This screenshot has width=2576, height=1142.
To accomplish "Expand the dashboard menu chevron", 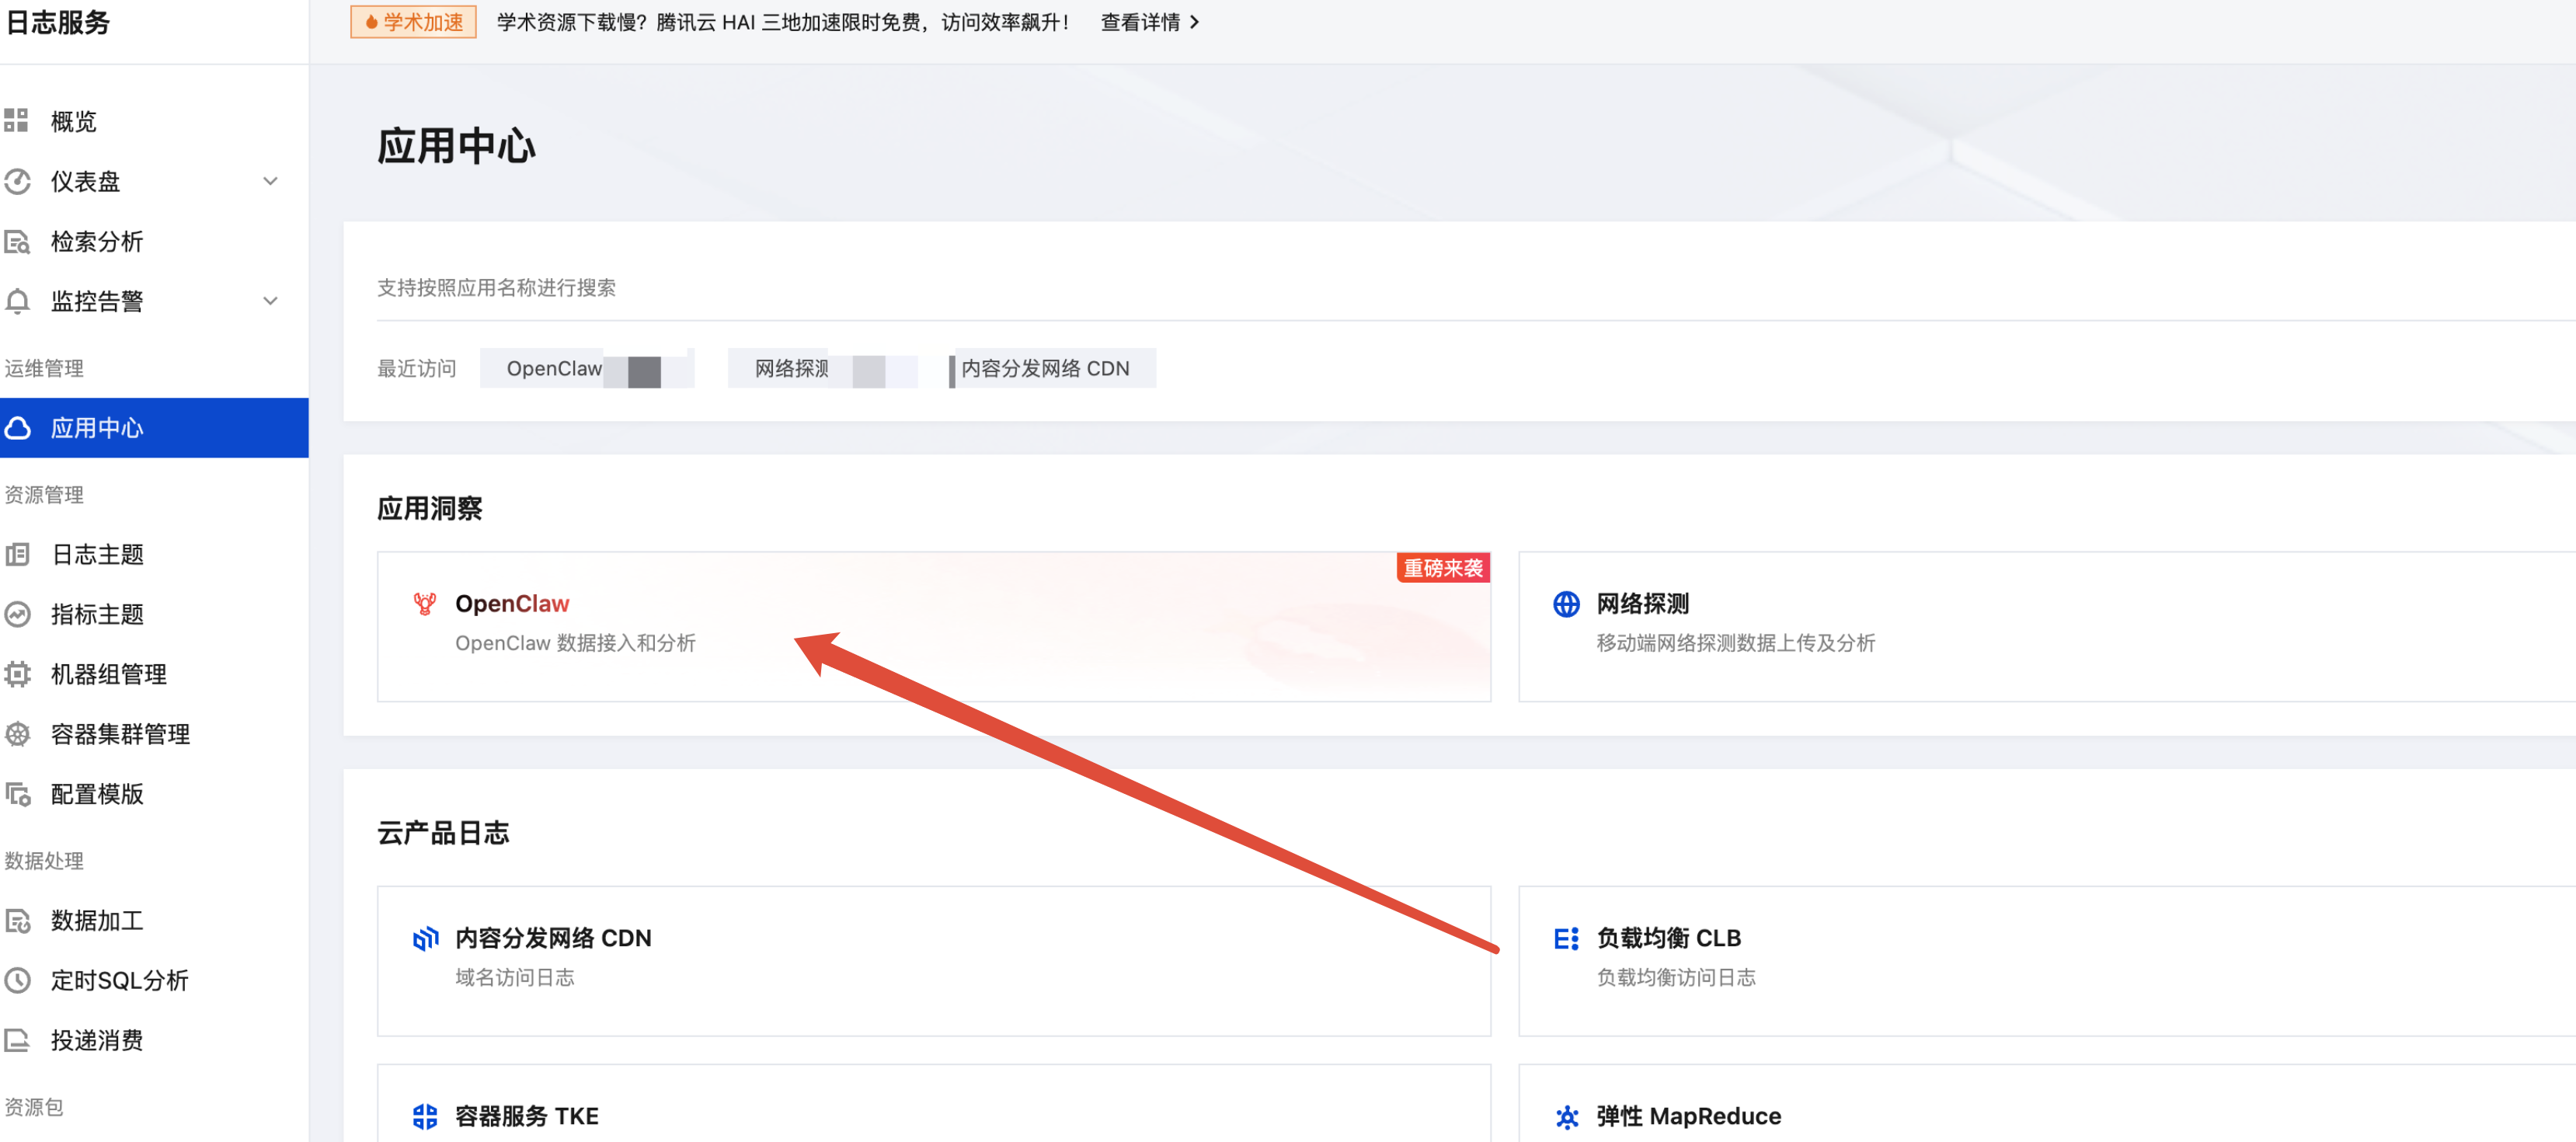I will pyautogui.click(x=270, y=181).
